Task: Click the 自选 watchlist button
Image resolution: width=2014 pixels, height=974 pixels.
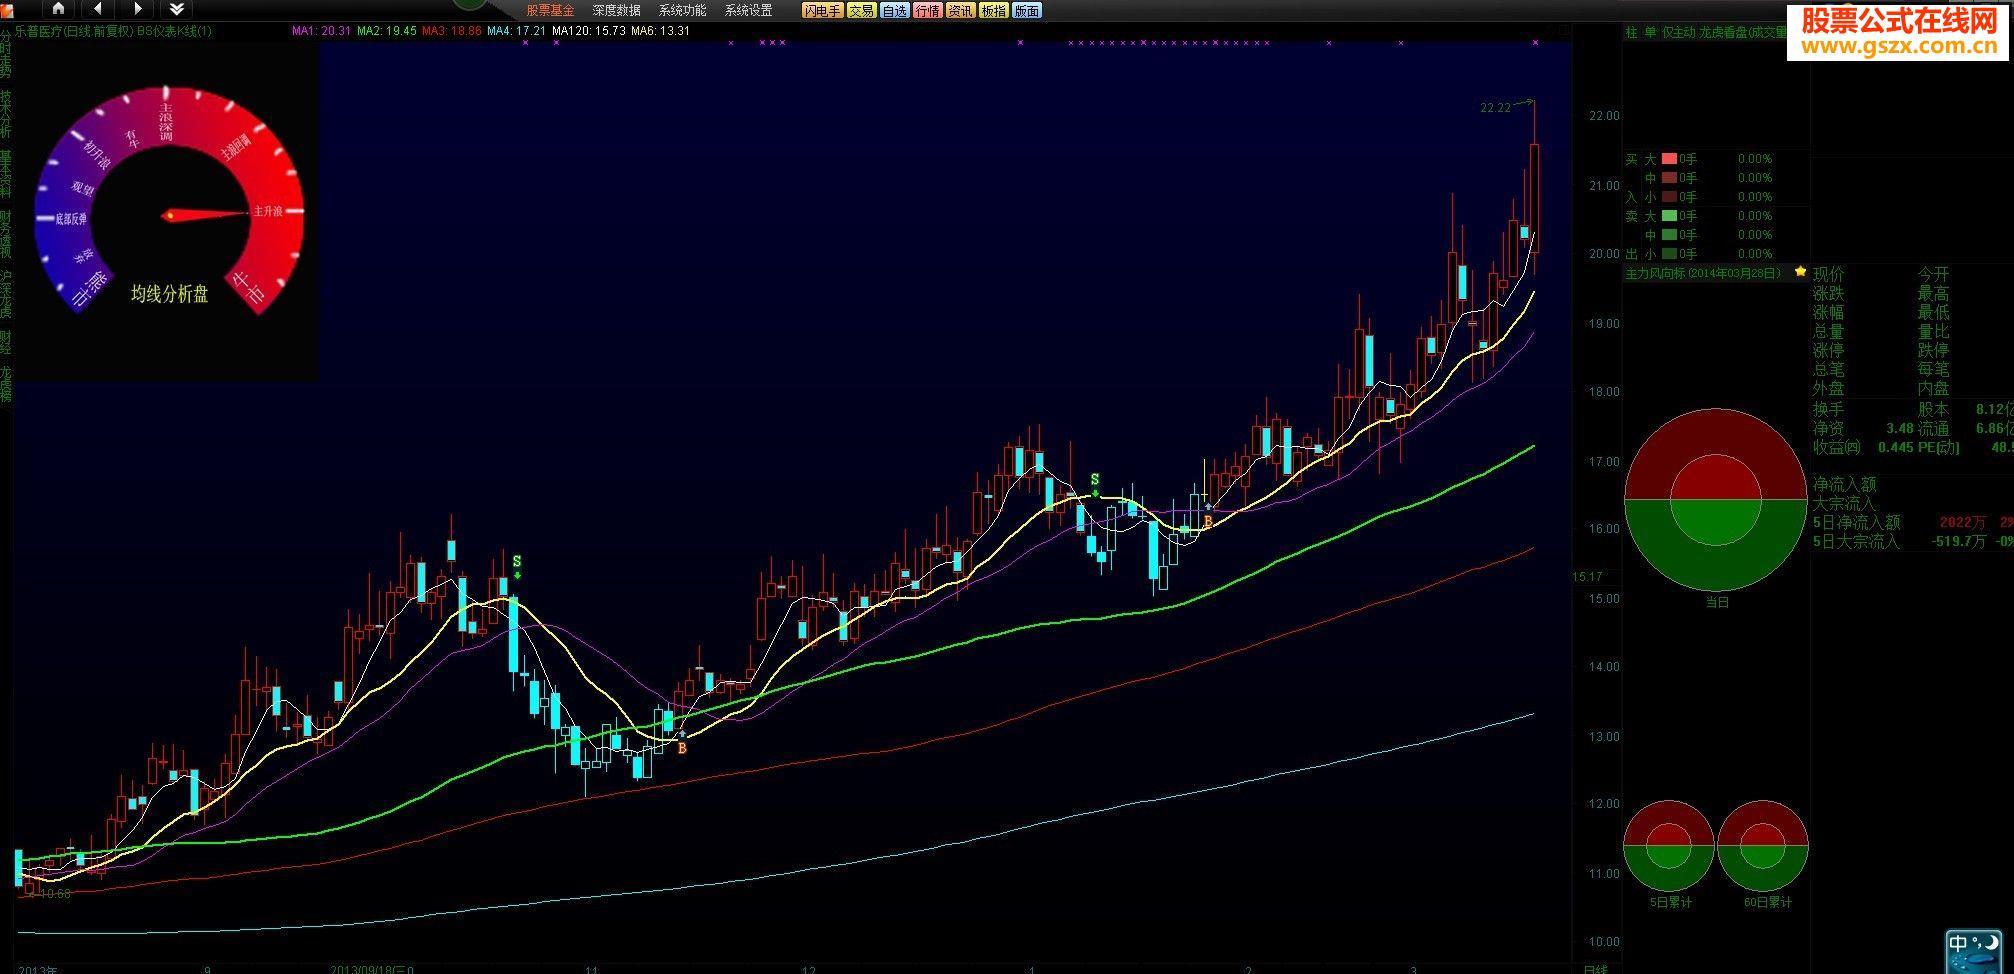Action: [x=895, y=10]
